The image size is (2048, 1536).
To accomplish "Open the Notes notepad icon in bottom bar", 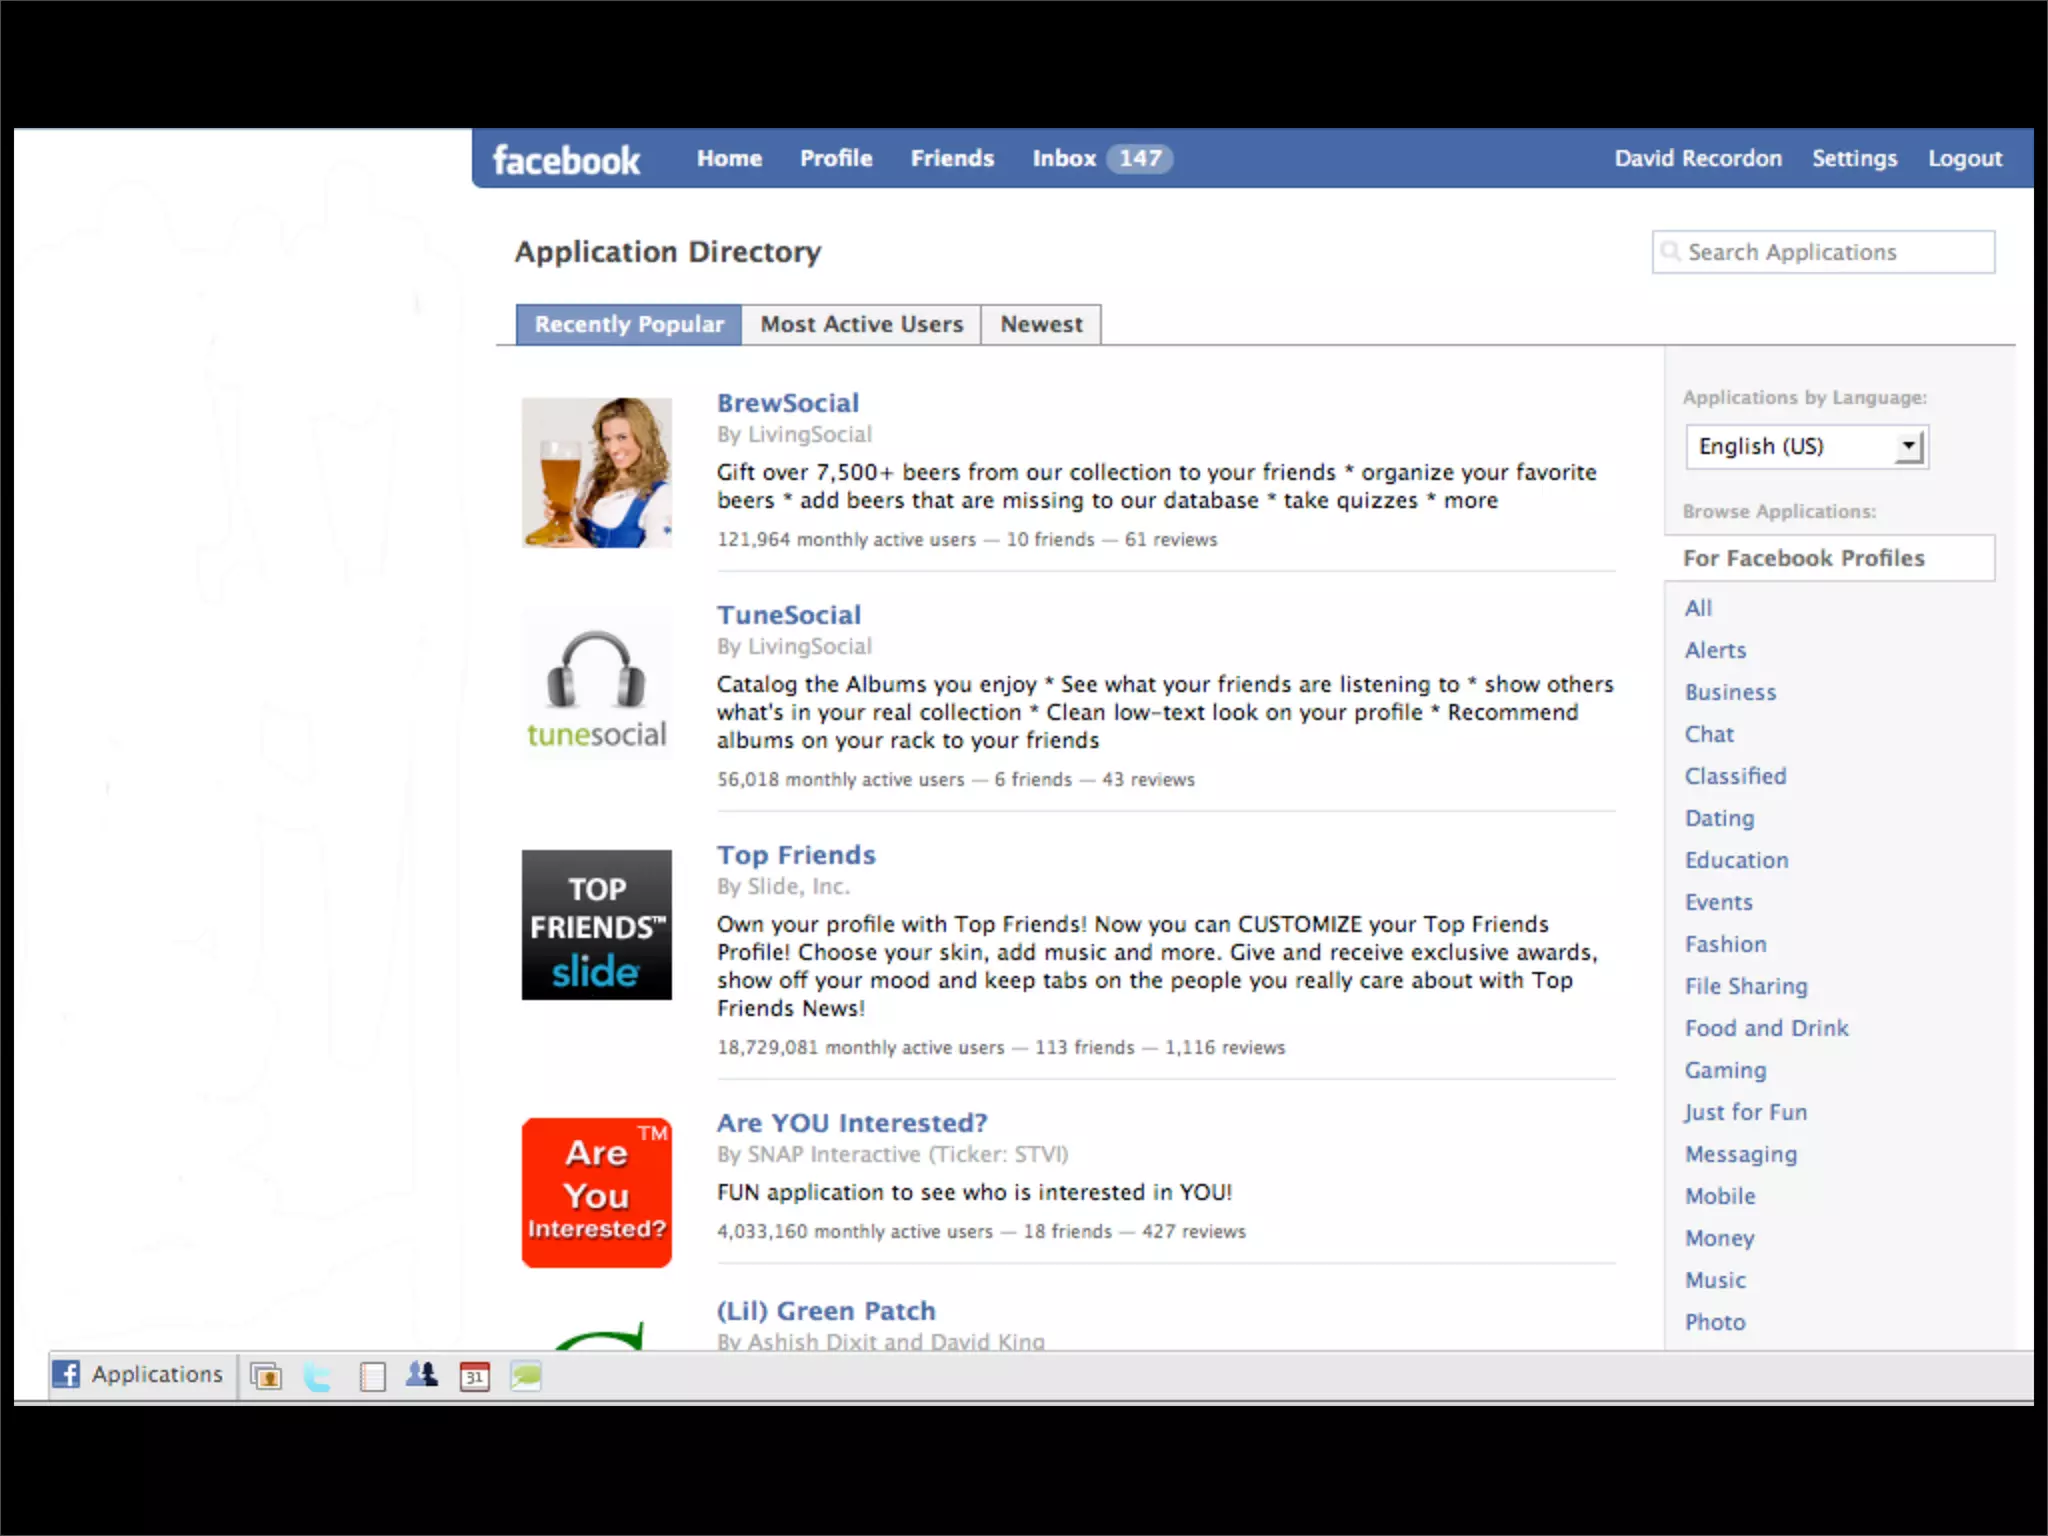I will [372, 1376].
